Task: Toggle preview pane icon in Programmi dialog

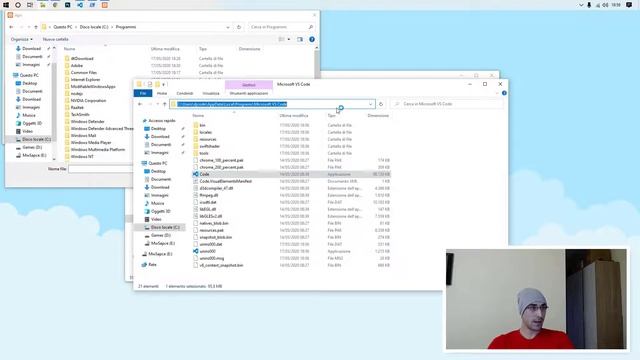Action: 300,39
